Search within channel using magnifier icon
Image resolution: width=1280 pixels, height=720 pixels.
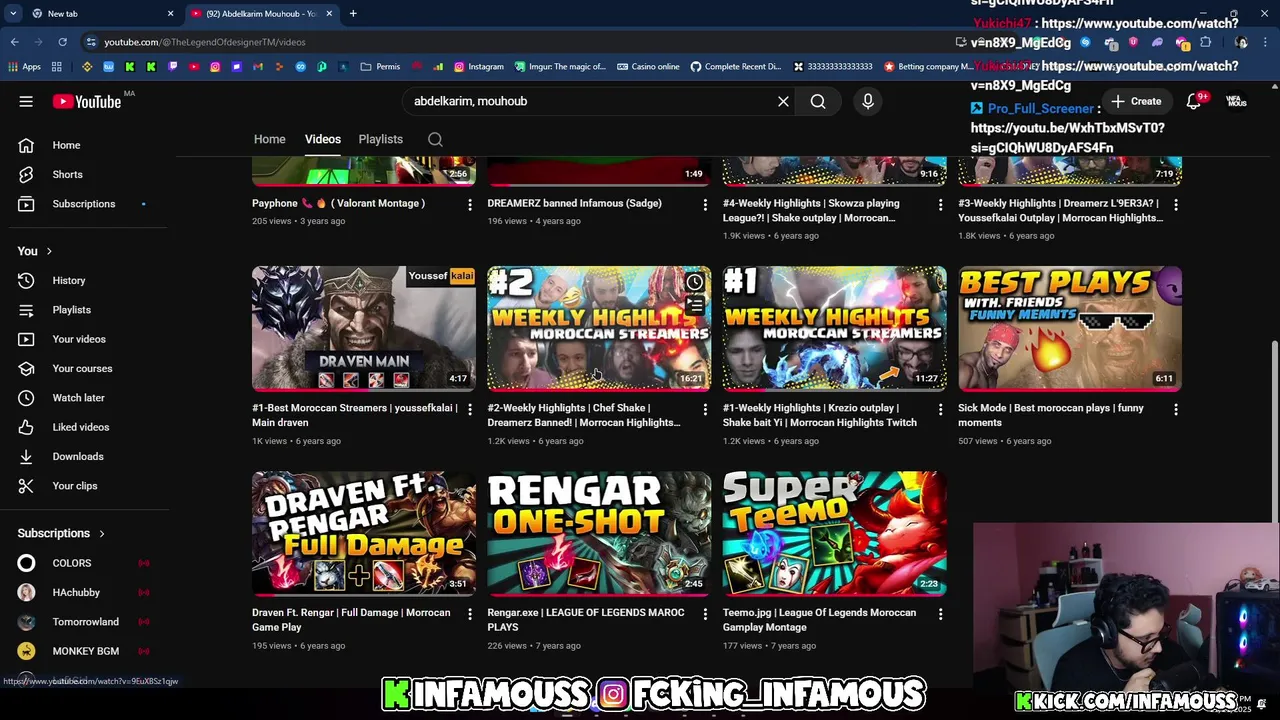coord(435,139)
